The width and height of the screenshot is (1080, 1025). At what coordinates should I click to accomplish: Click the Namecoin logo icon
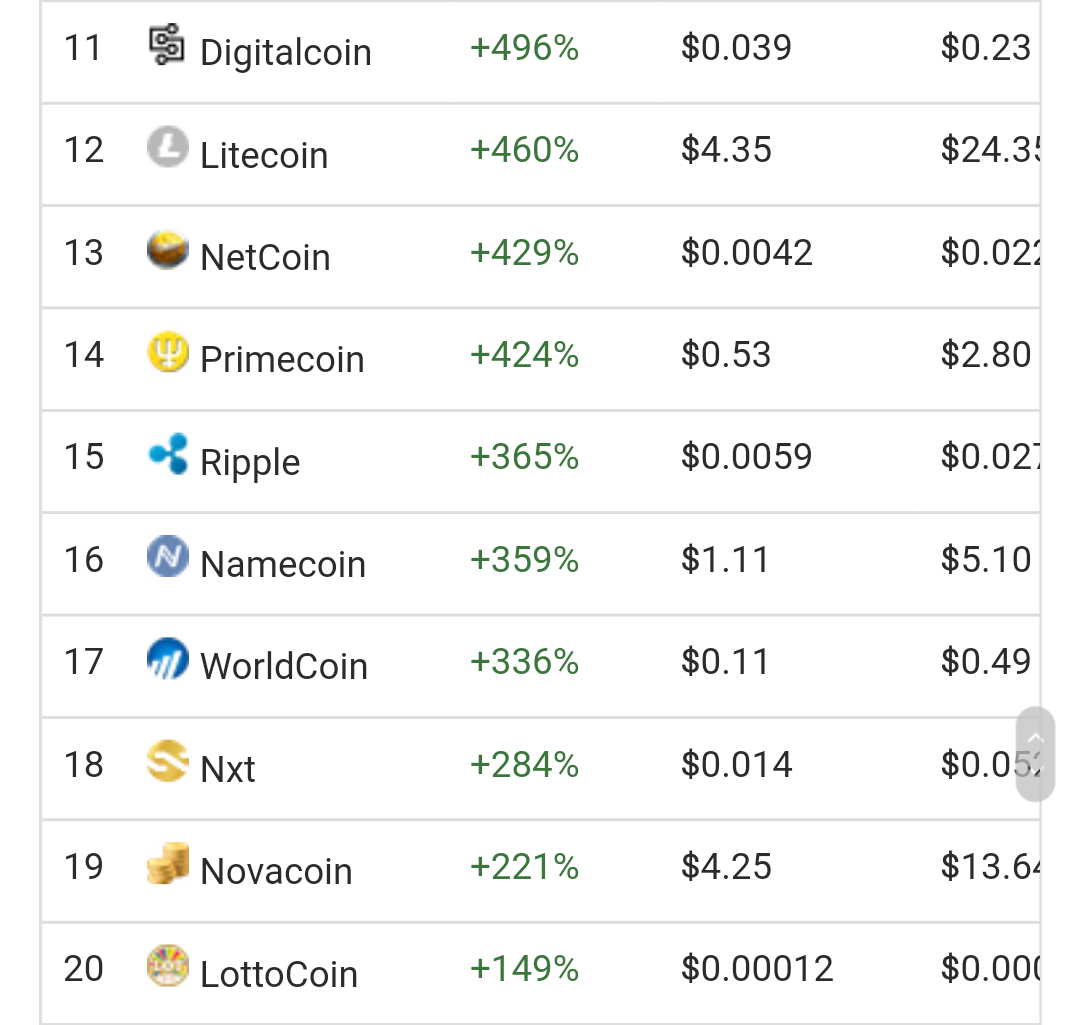167,557
